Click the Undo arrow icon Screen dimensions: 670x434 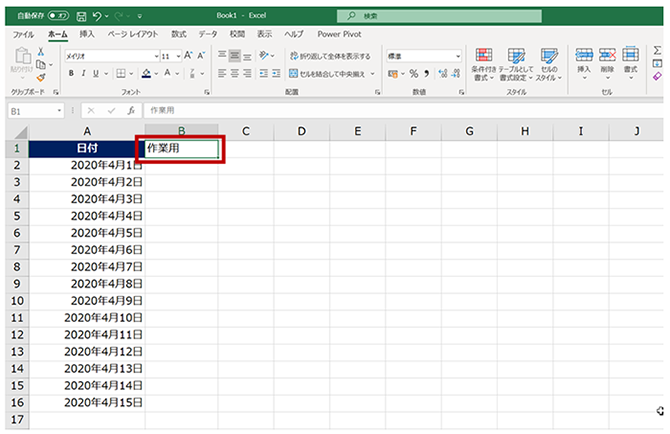coord(94,16)
